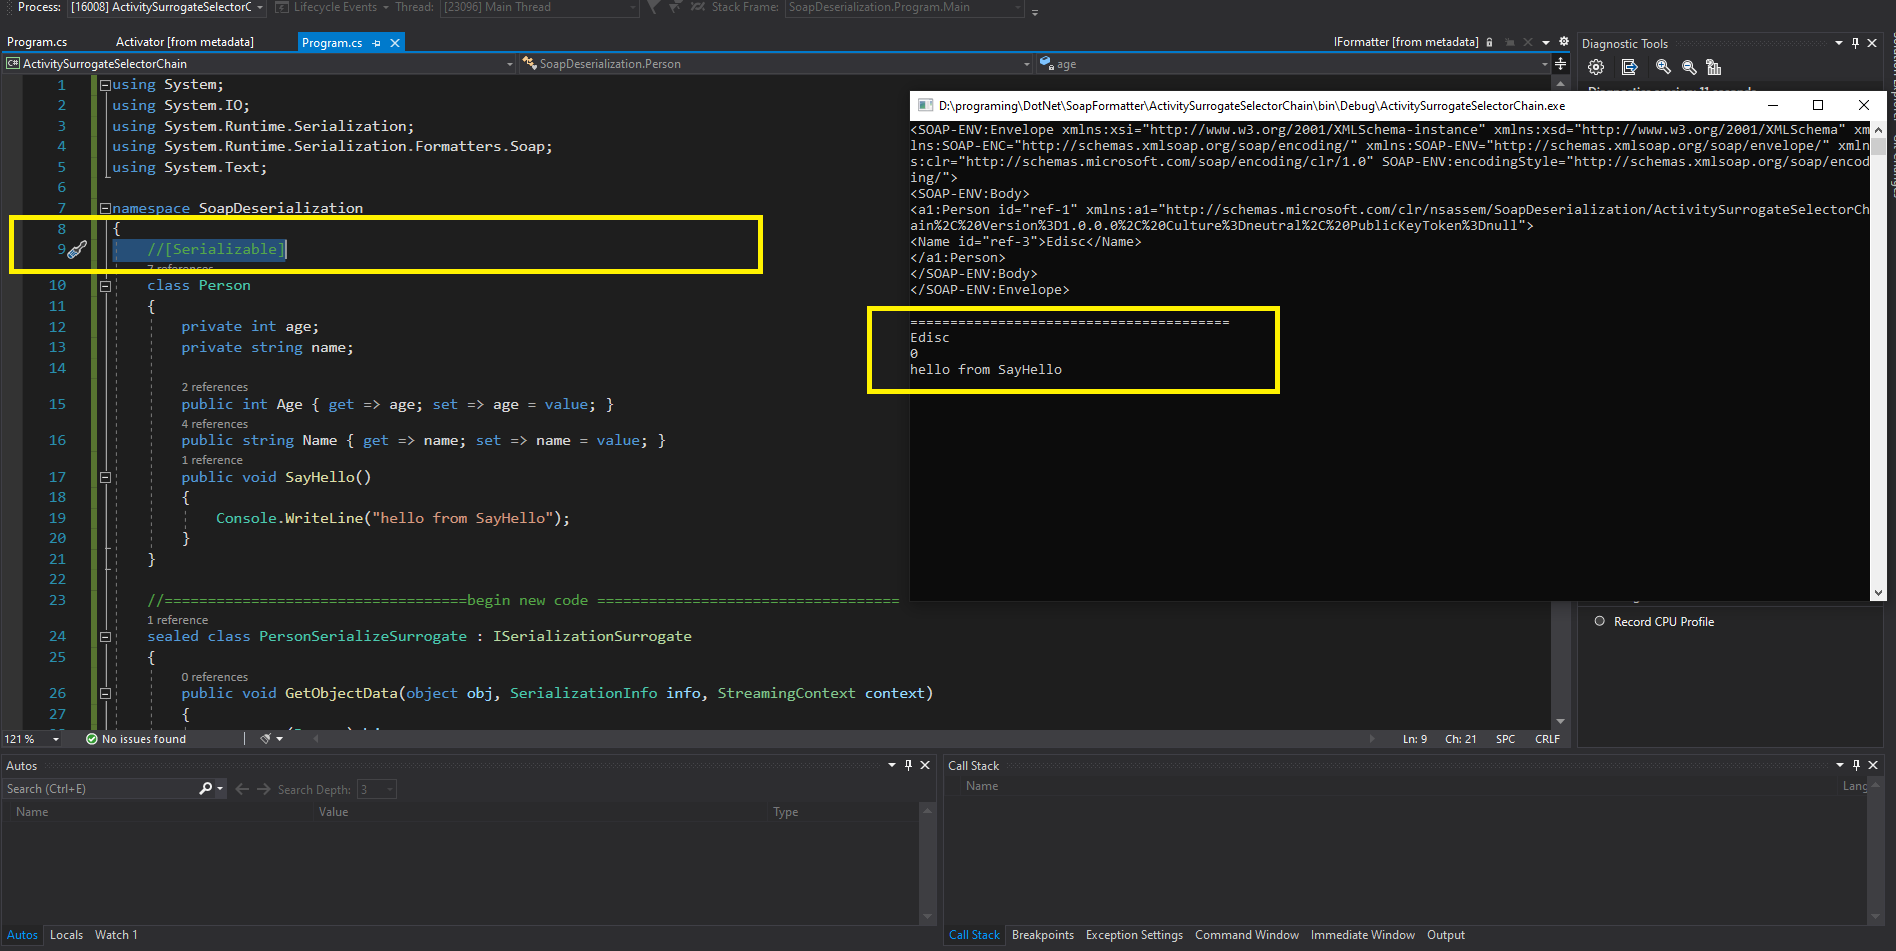Open the Breakpoints tab
Viewport: 1896px width, 951px height.
[1043, 935]
